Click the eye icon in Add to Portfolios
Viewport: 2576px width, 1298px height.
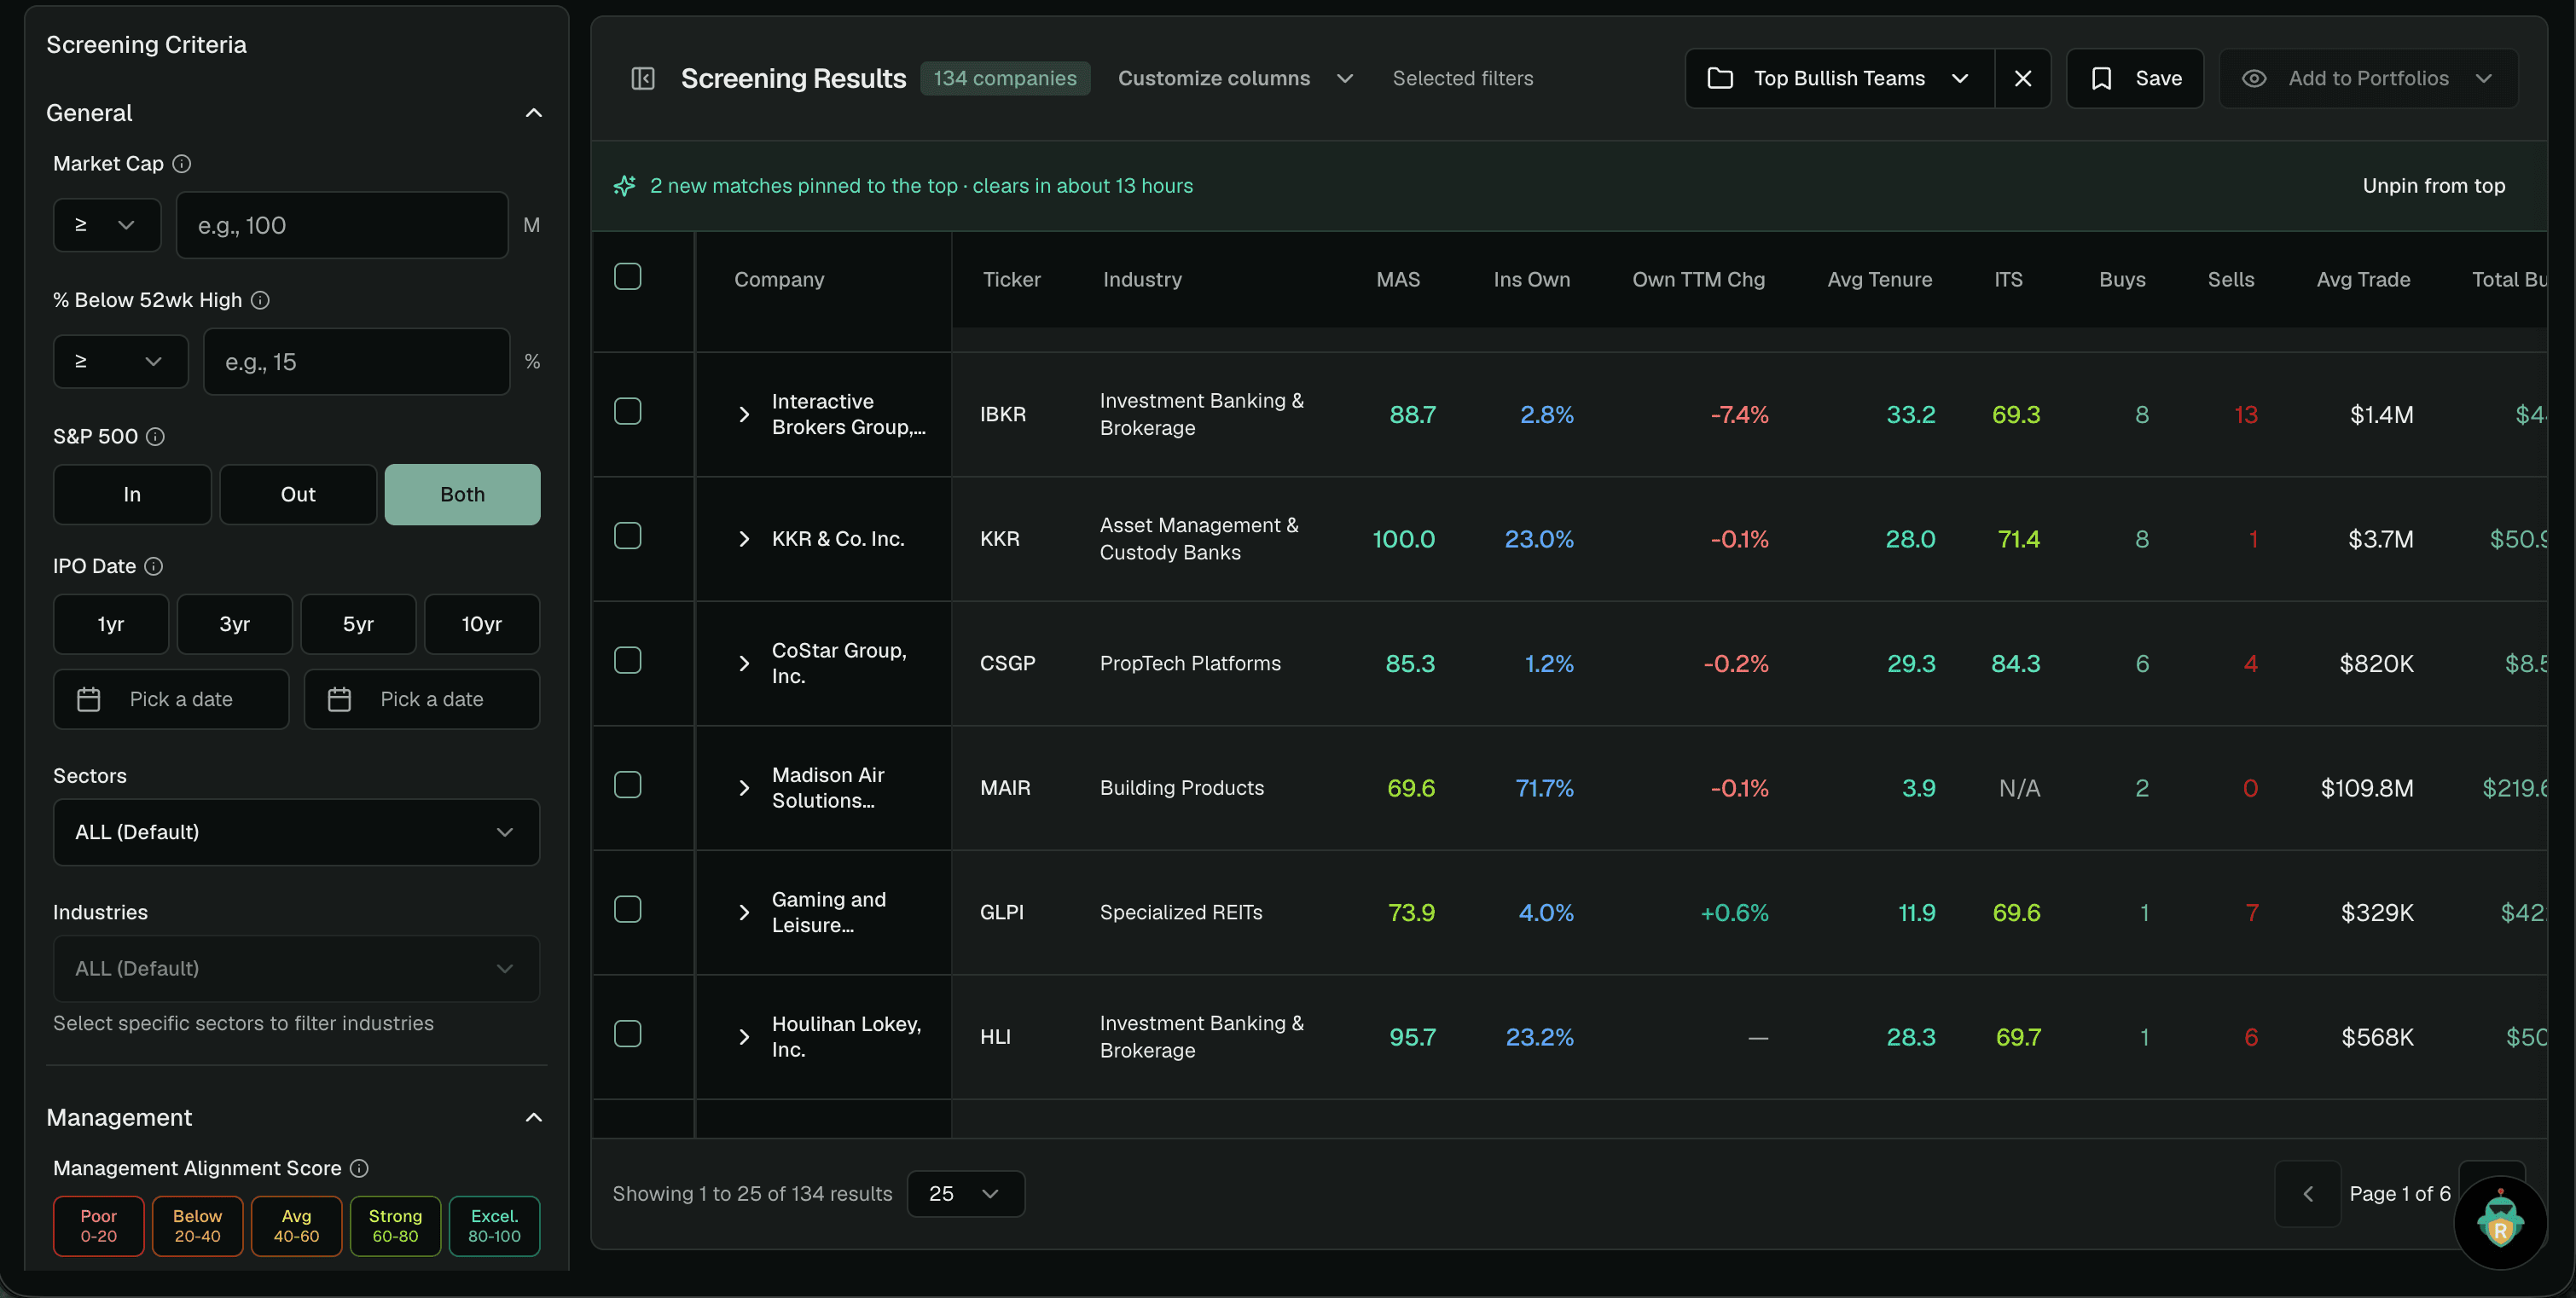pos(2254,78)
